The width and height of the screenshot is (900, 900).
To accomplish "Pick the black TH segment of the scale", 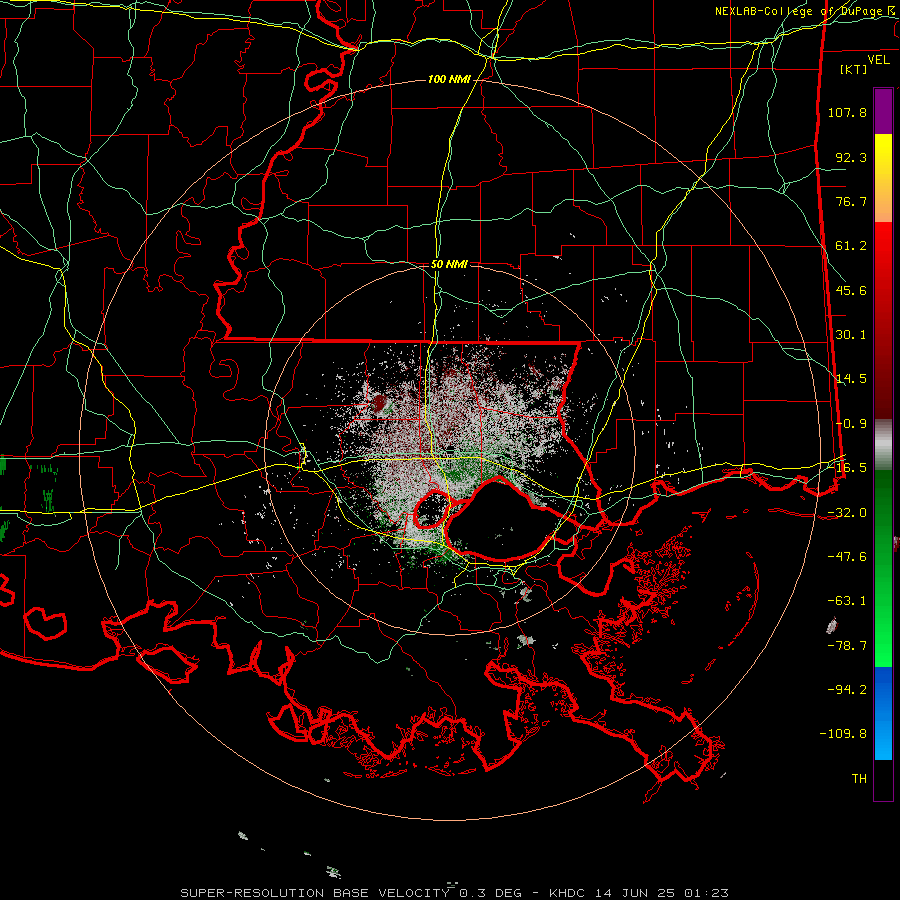I will (x=883, y=779).
